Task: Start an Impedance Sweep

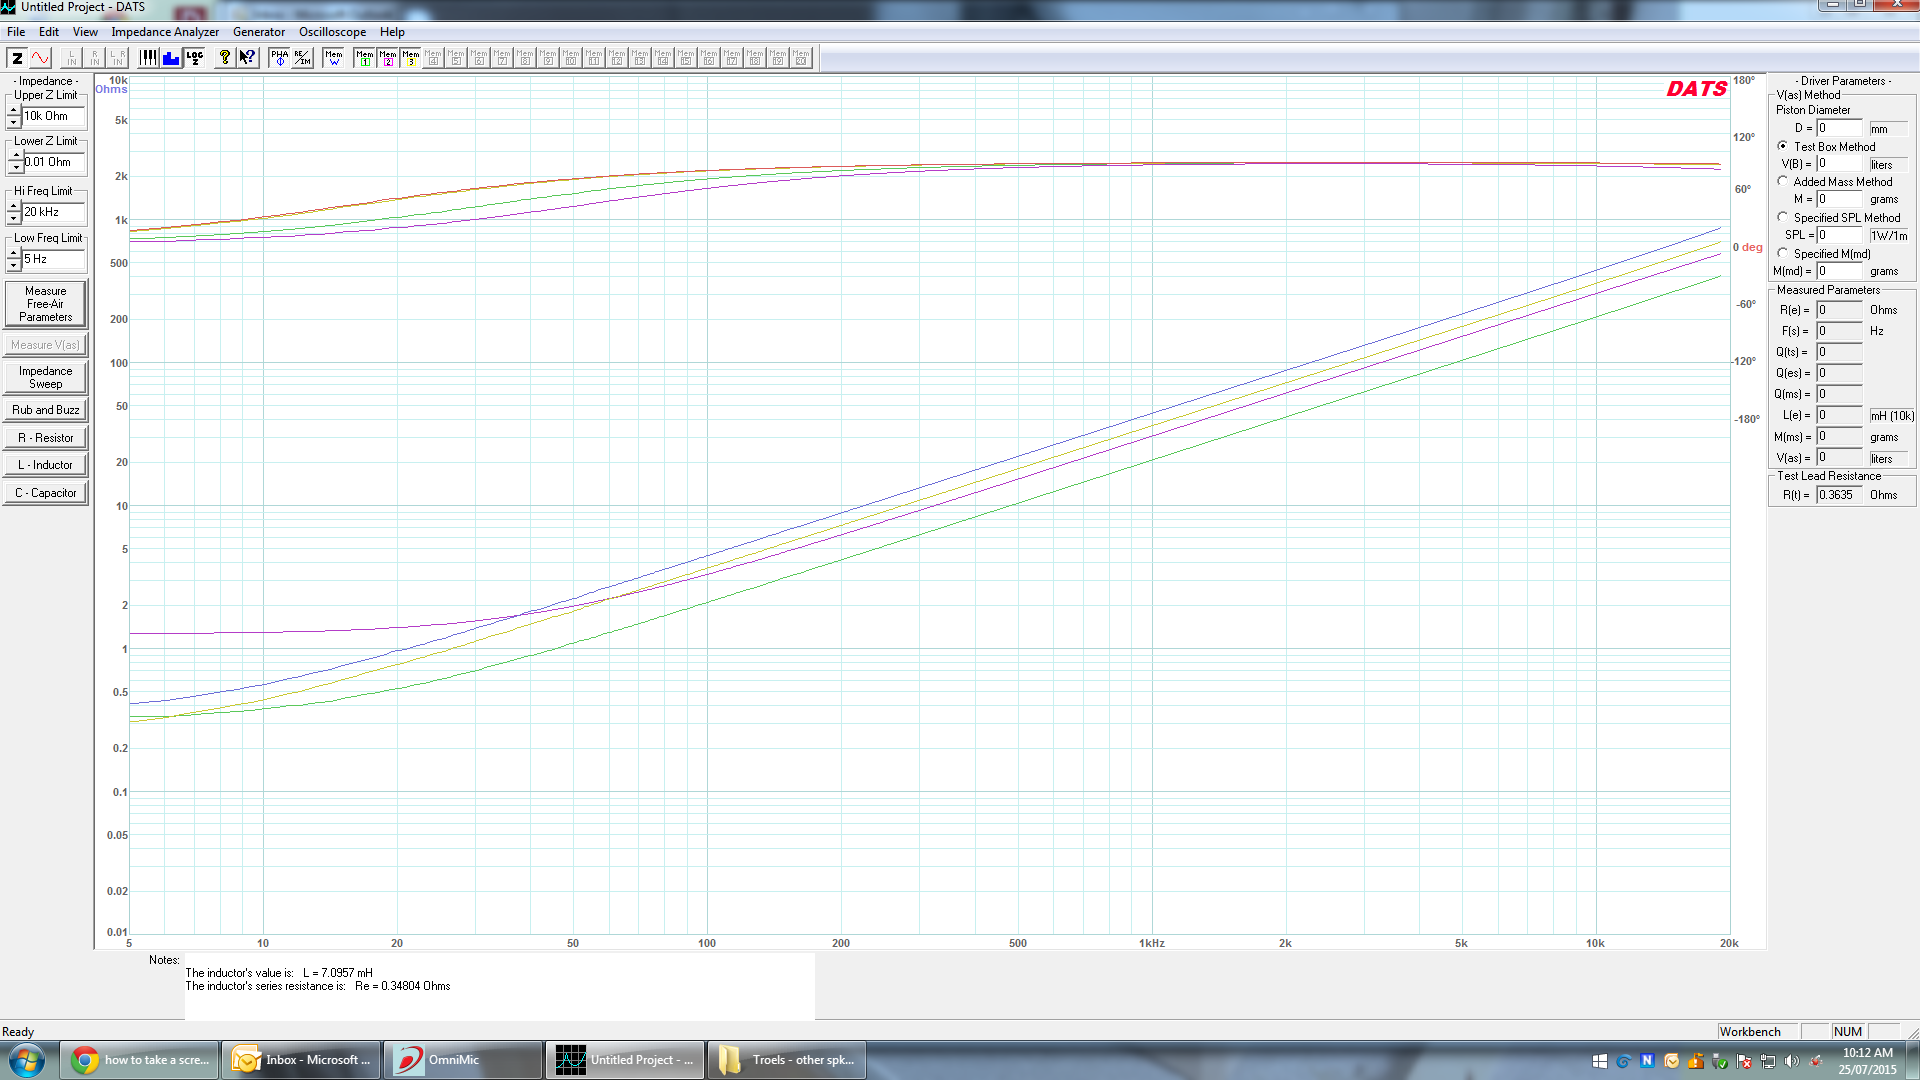Action: [x=45, y=377]
